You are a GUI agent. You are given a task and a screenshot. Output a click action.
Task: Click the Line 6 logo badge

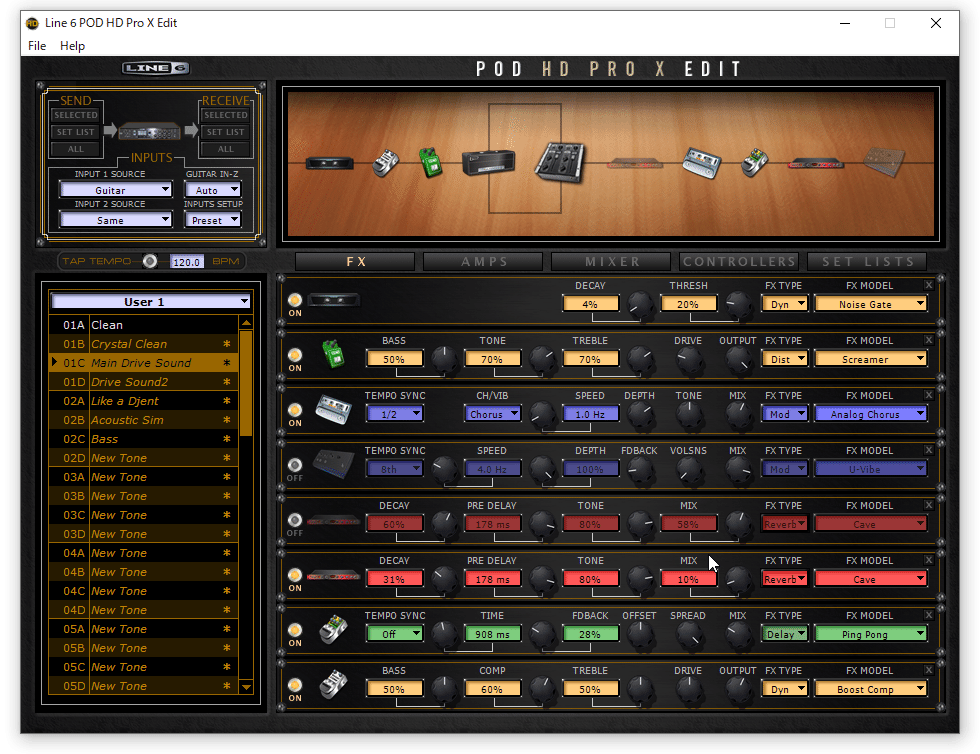click(156, 68)
